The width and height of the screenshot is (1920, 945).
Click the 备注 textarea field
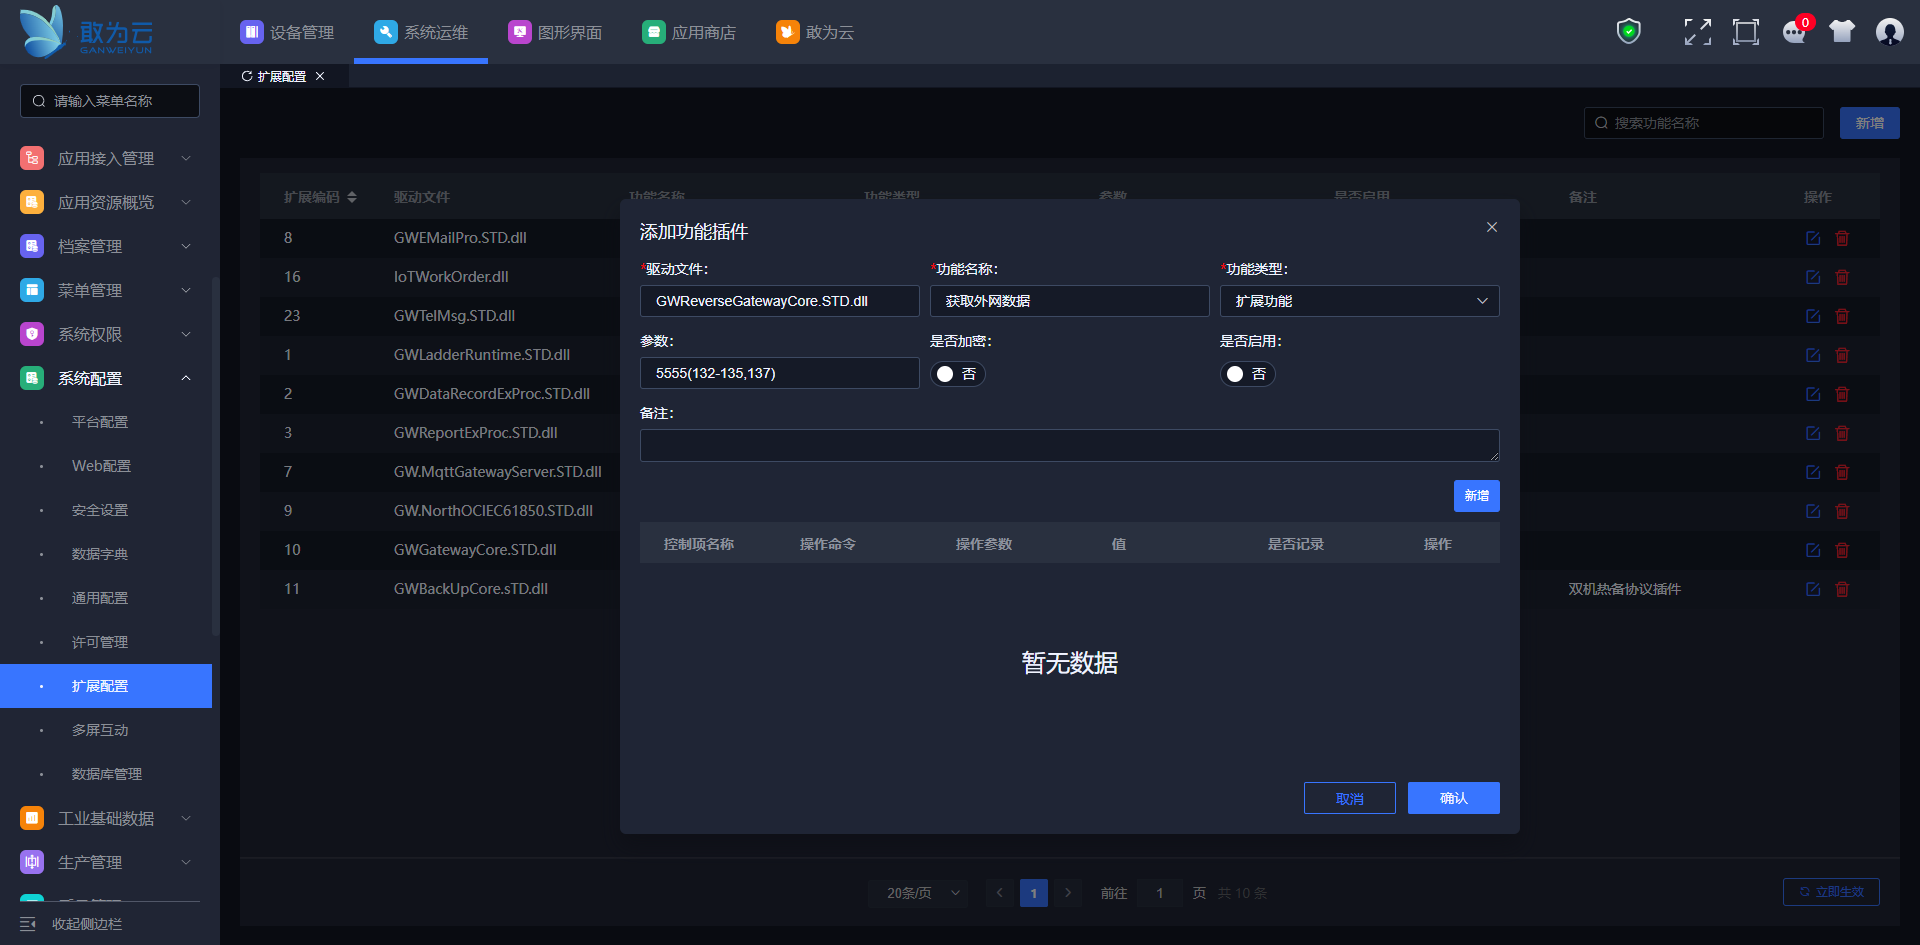1069,445
